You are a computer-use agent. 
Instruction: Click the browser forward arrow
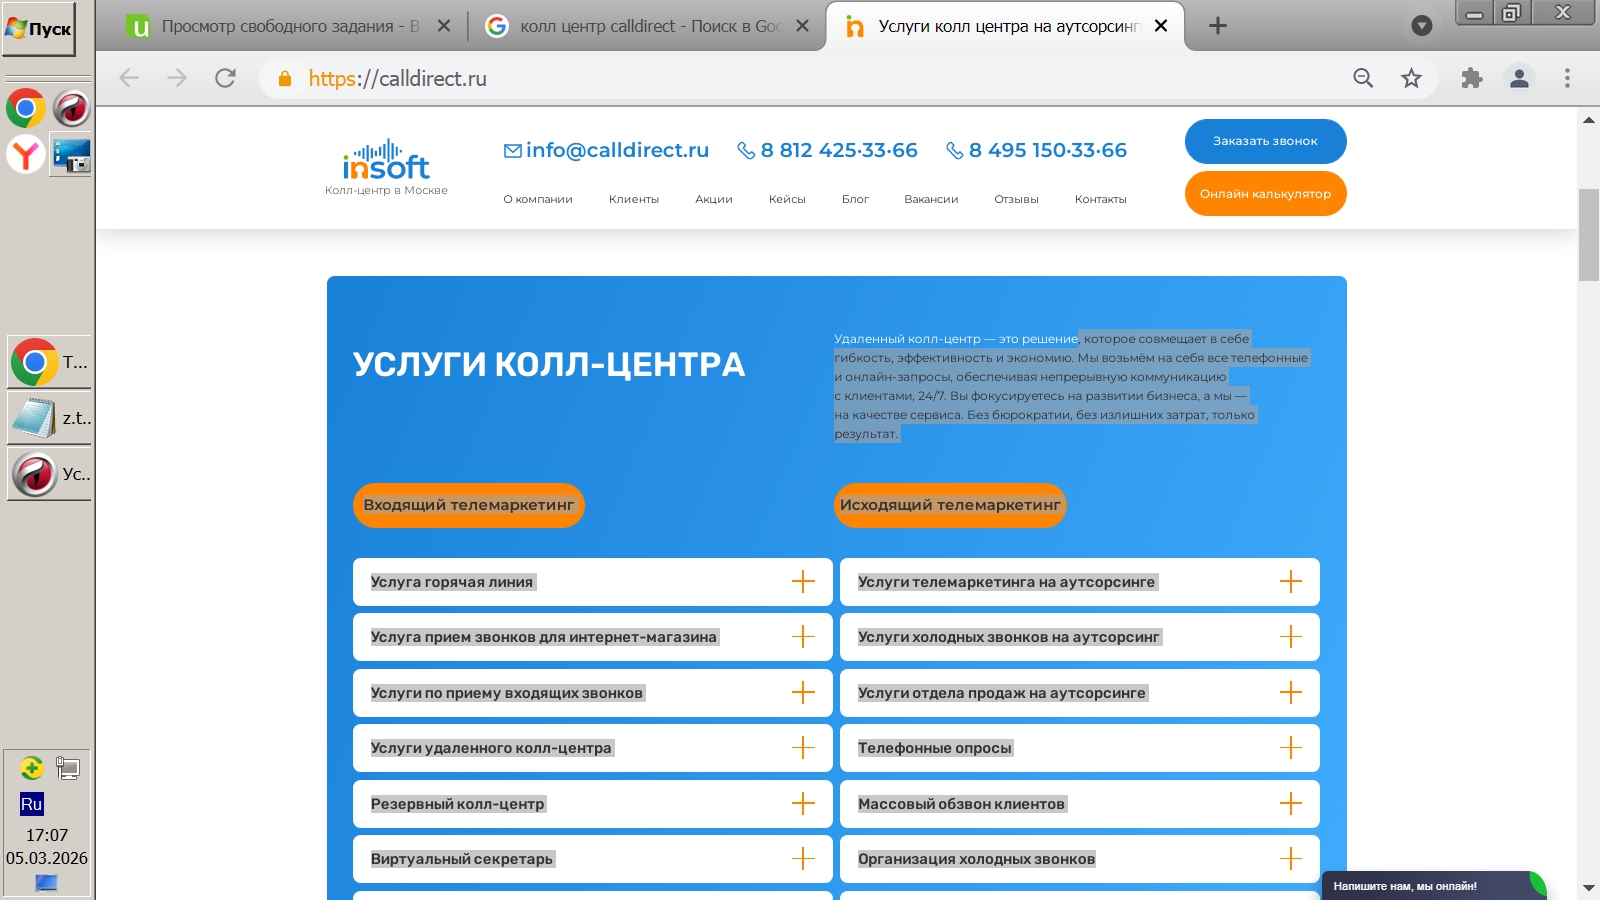pos(177,78)
